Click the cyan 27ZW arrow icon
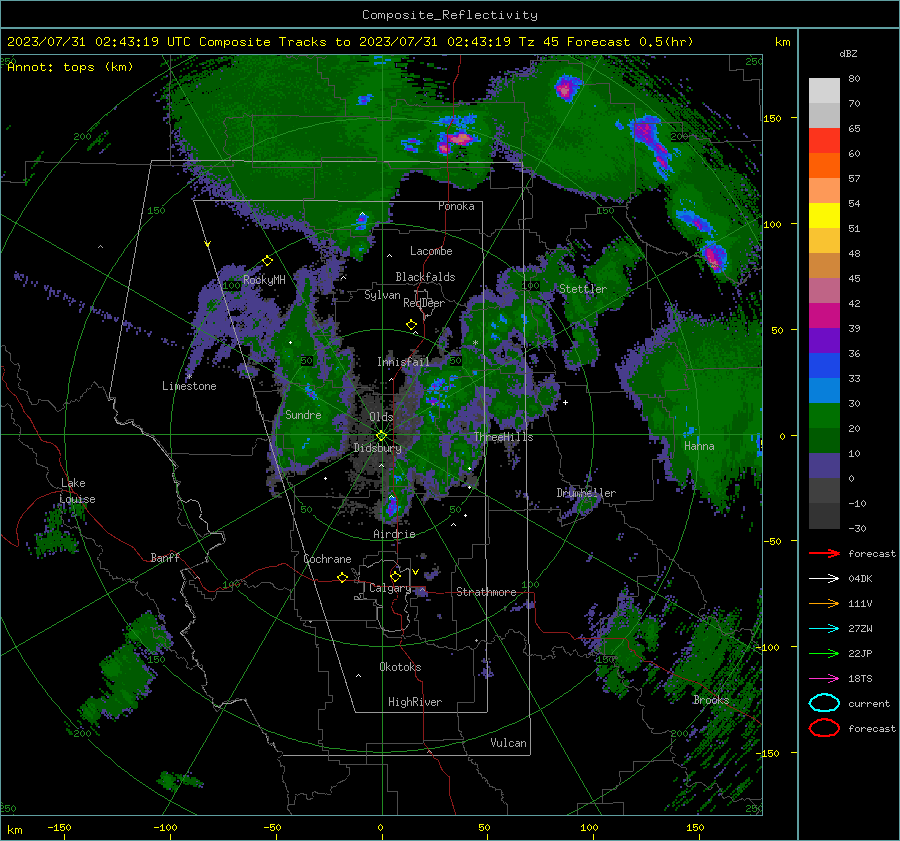Screen dimensions: 900x841 824,629
